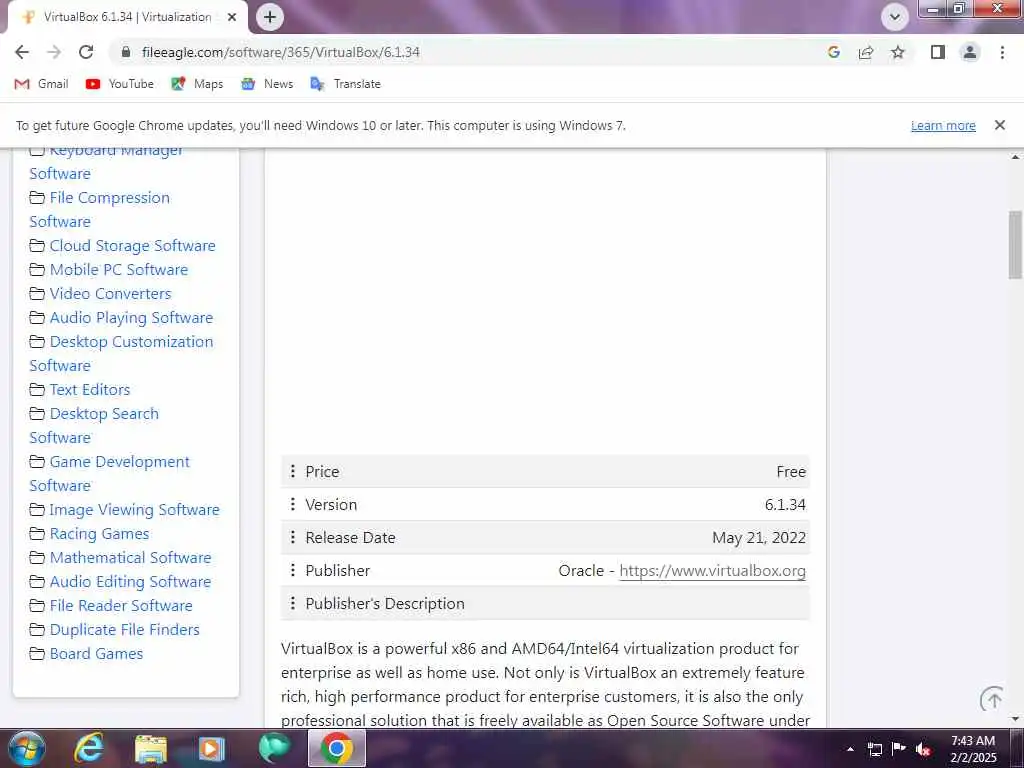Share this page using the share icon
Viewport: 1024px width, 768px height.
pyautogui.click(x=866, y=52)
